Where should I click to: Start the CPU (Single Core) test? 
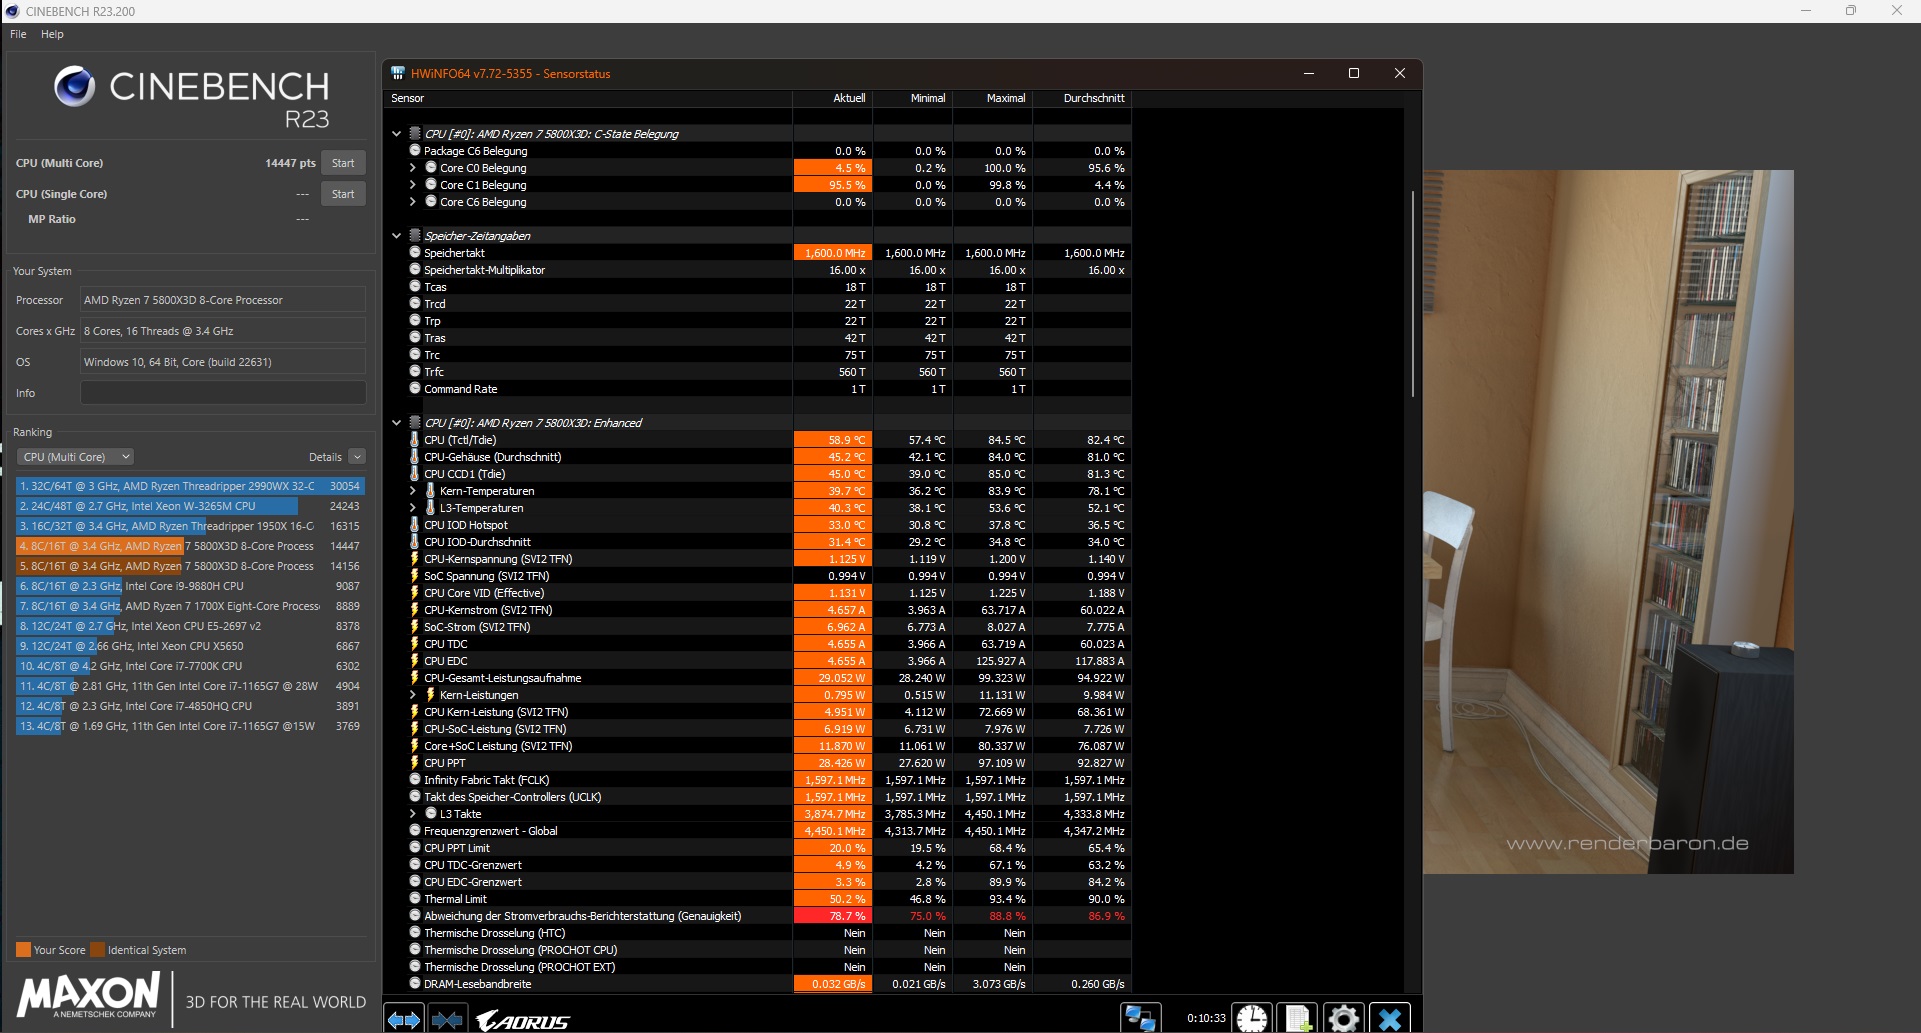coord(343,194)
